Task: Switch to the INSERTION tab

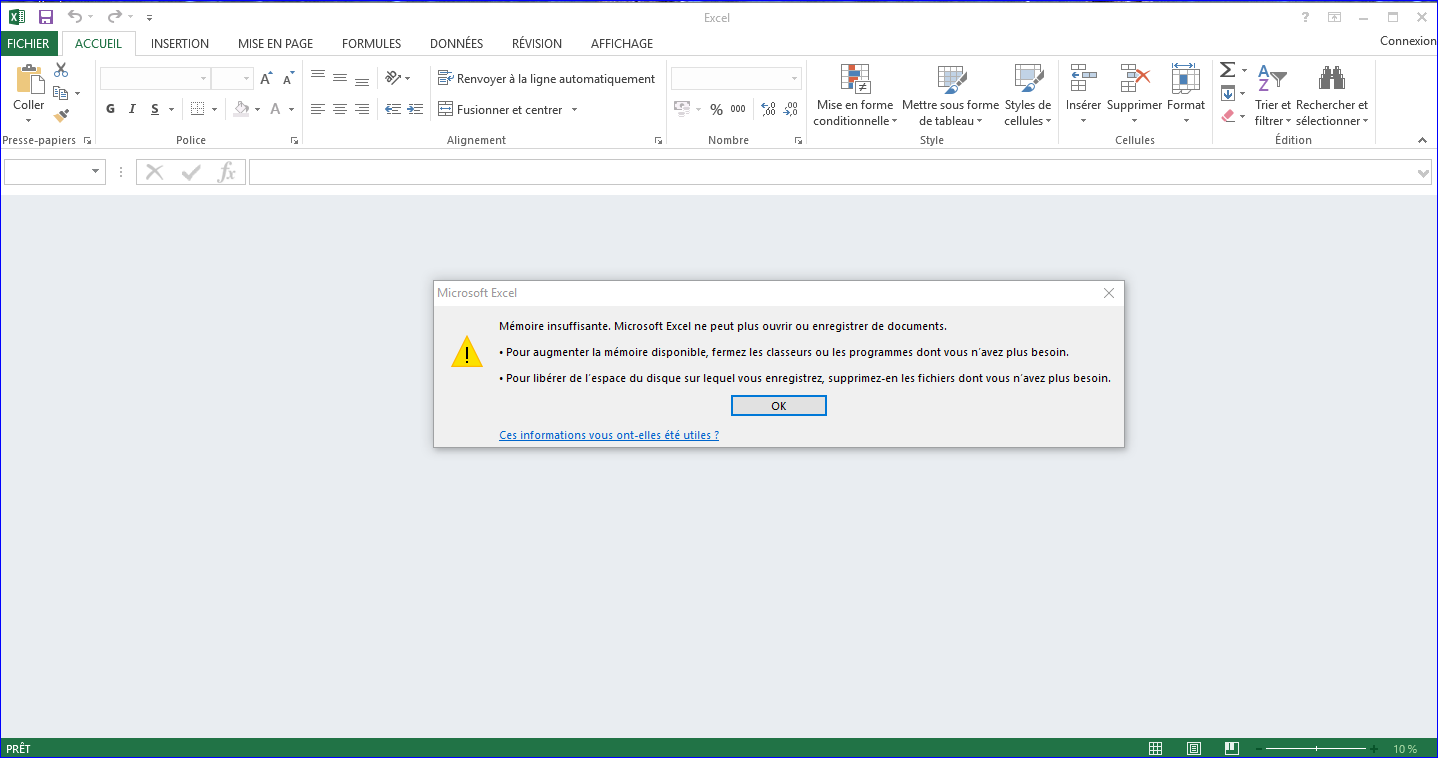Action: pyautogui.click(x=180, y=43)
